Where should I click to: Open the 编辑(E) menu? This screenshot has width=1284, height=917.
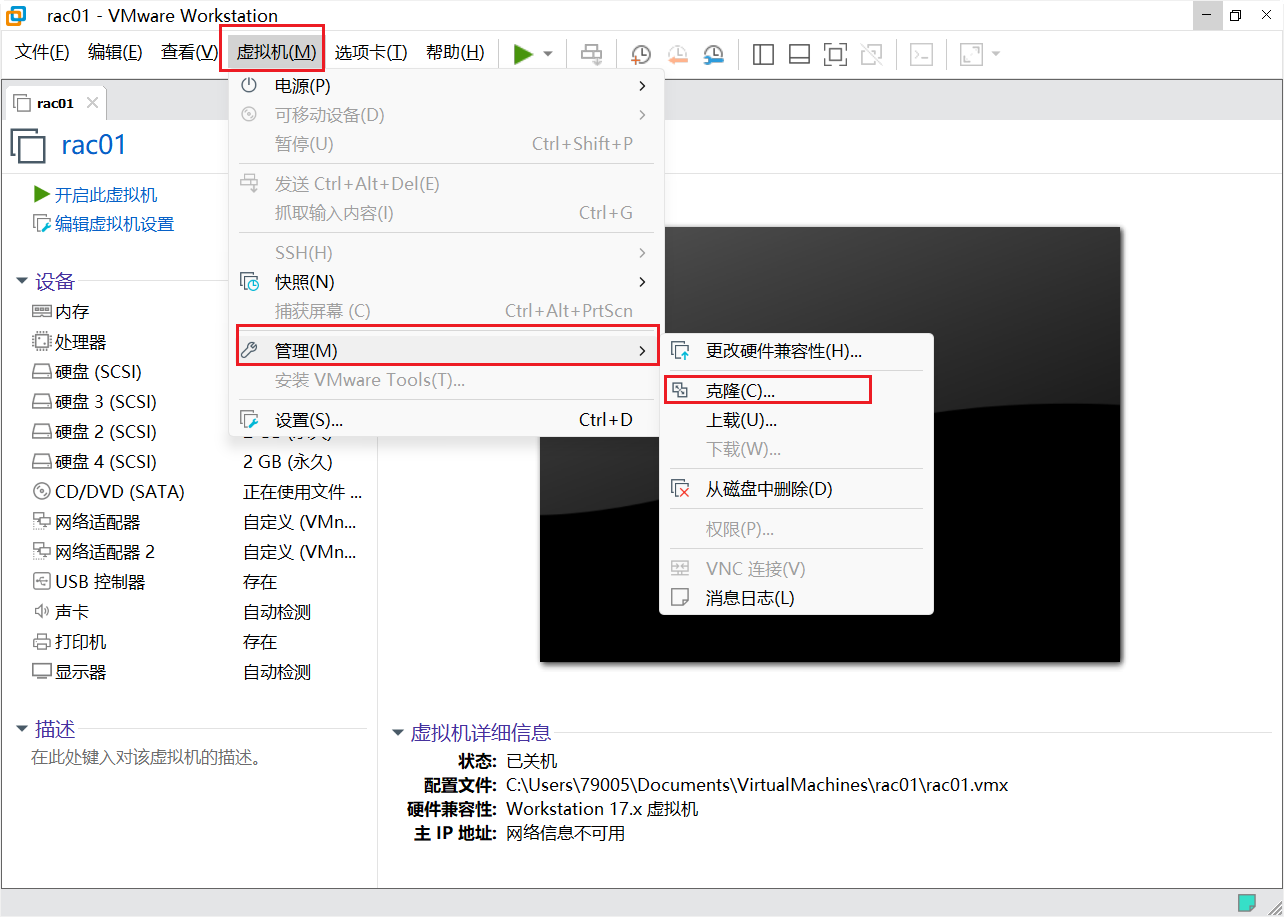coord(115,53)
